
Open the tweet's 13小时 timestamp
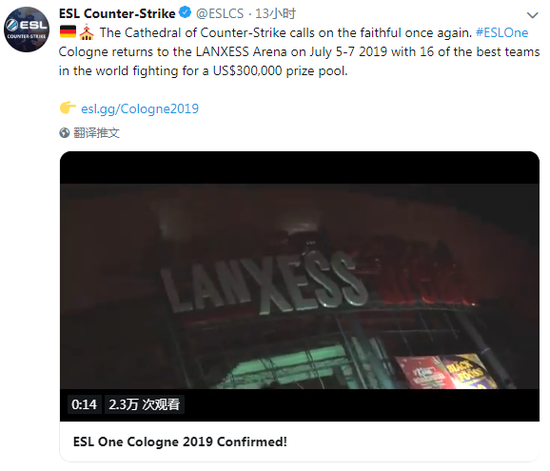click(275, 14)
